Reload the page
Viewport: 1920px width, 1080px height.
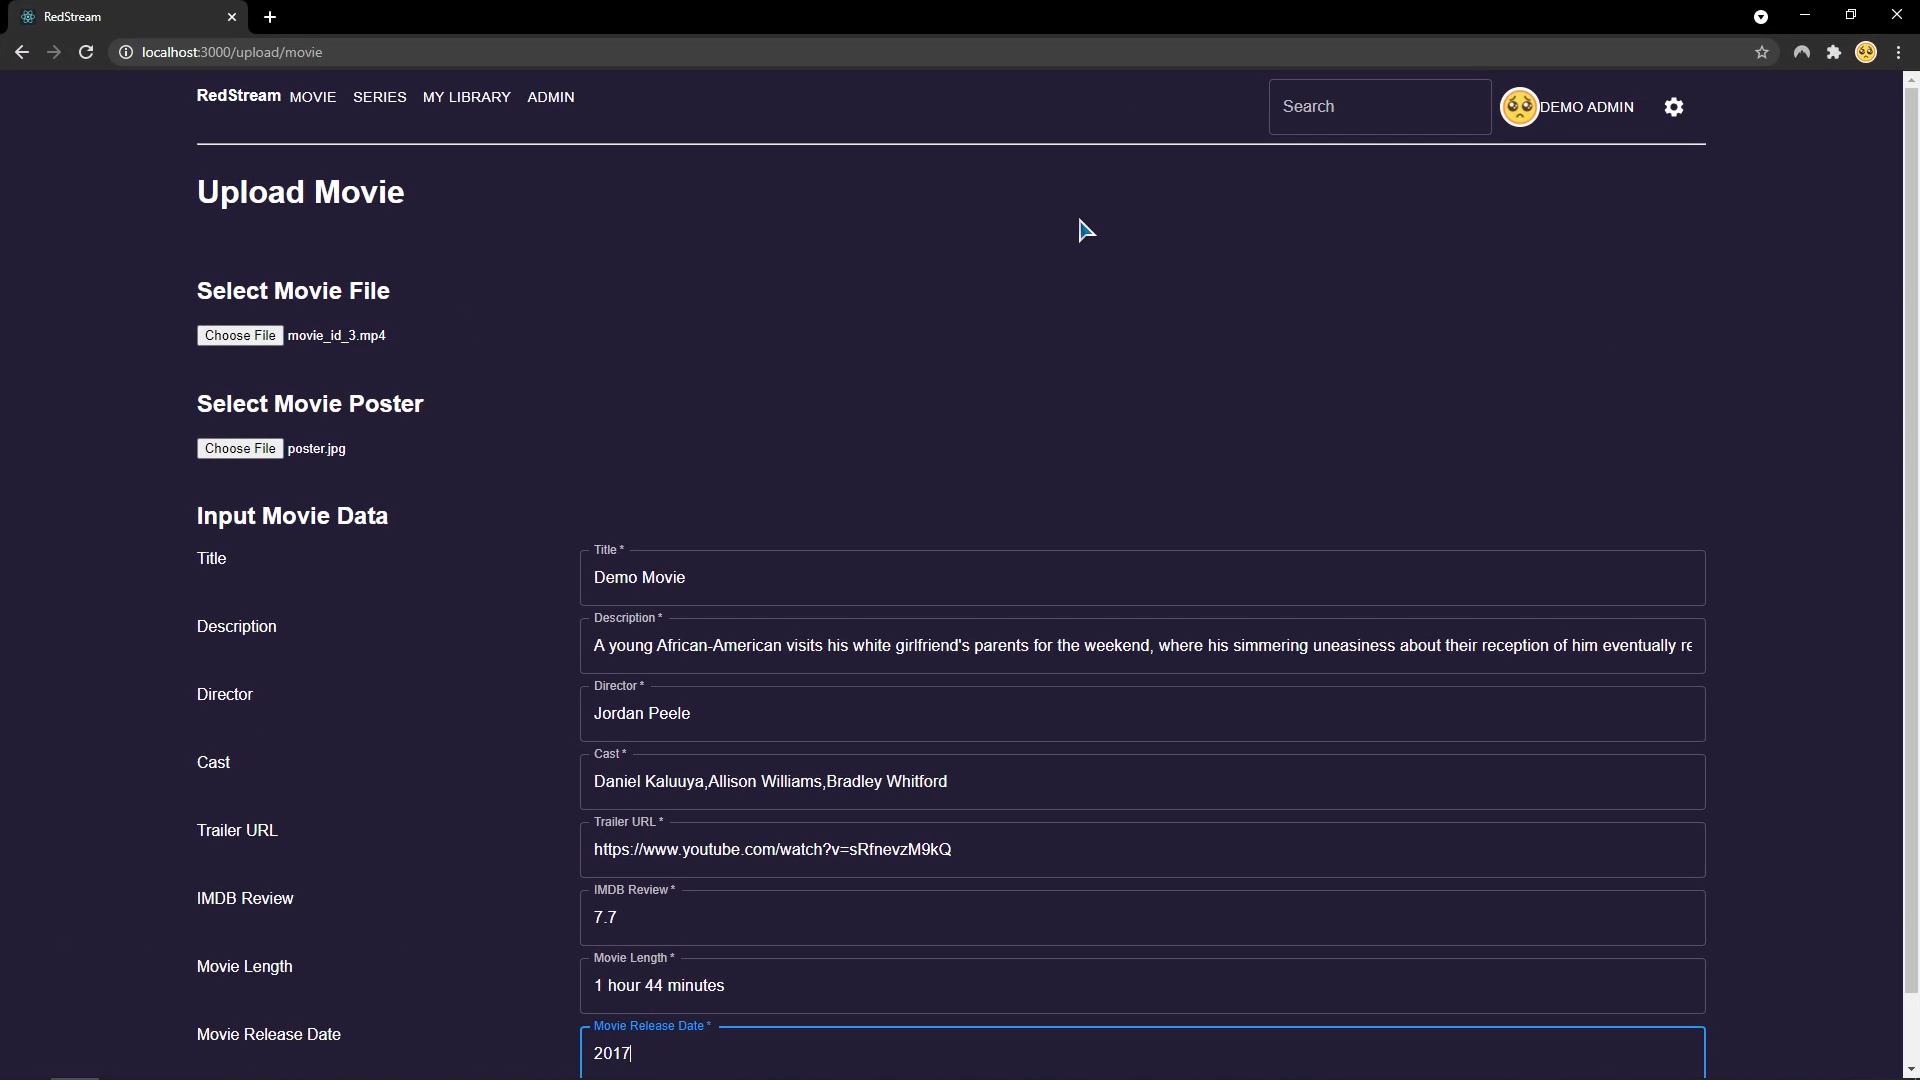pyautogui.click(x=86, y=52)
